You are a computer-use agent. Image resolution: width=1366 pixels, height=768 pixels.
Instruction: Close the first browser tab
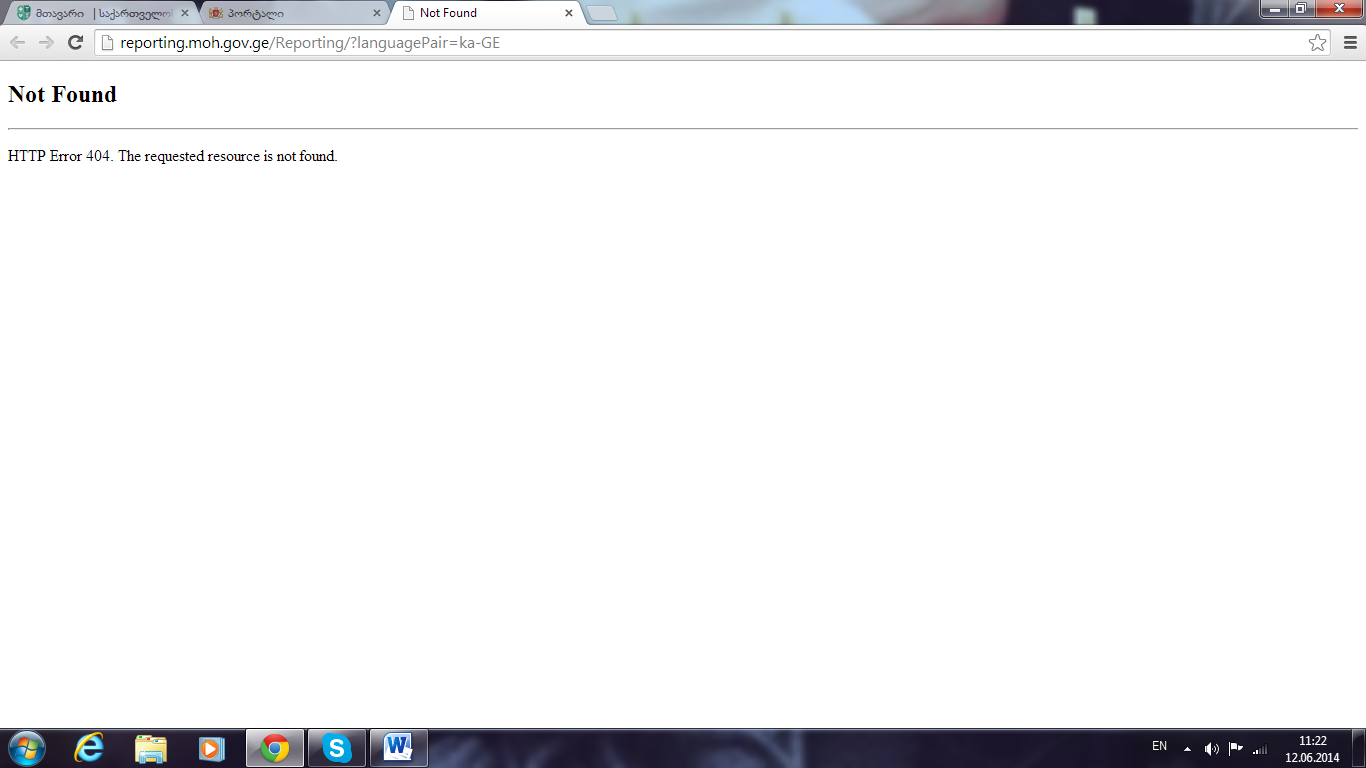pyautogui.click(x=184, y=13)
